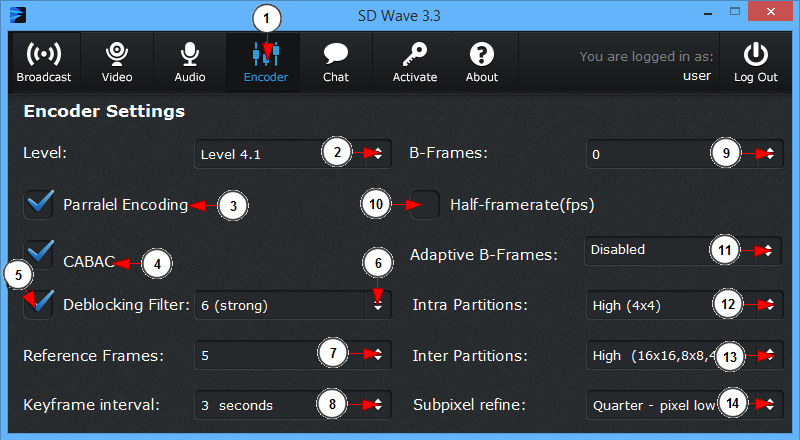Switch to the Video tab
This screenshot has height=440, width=800.
(117, 62)
